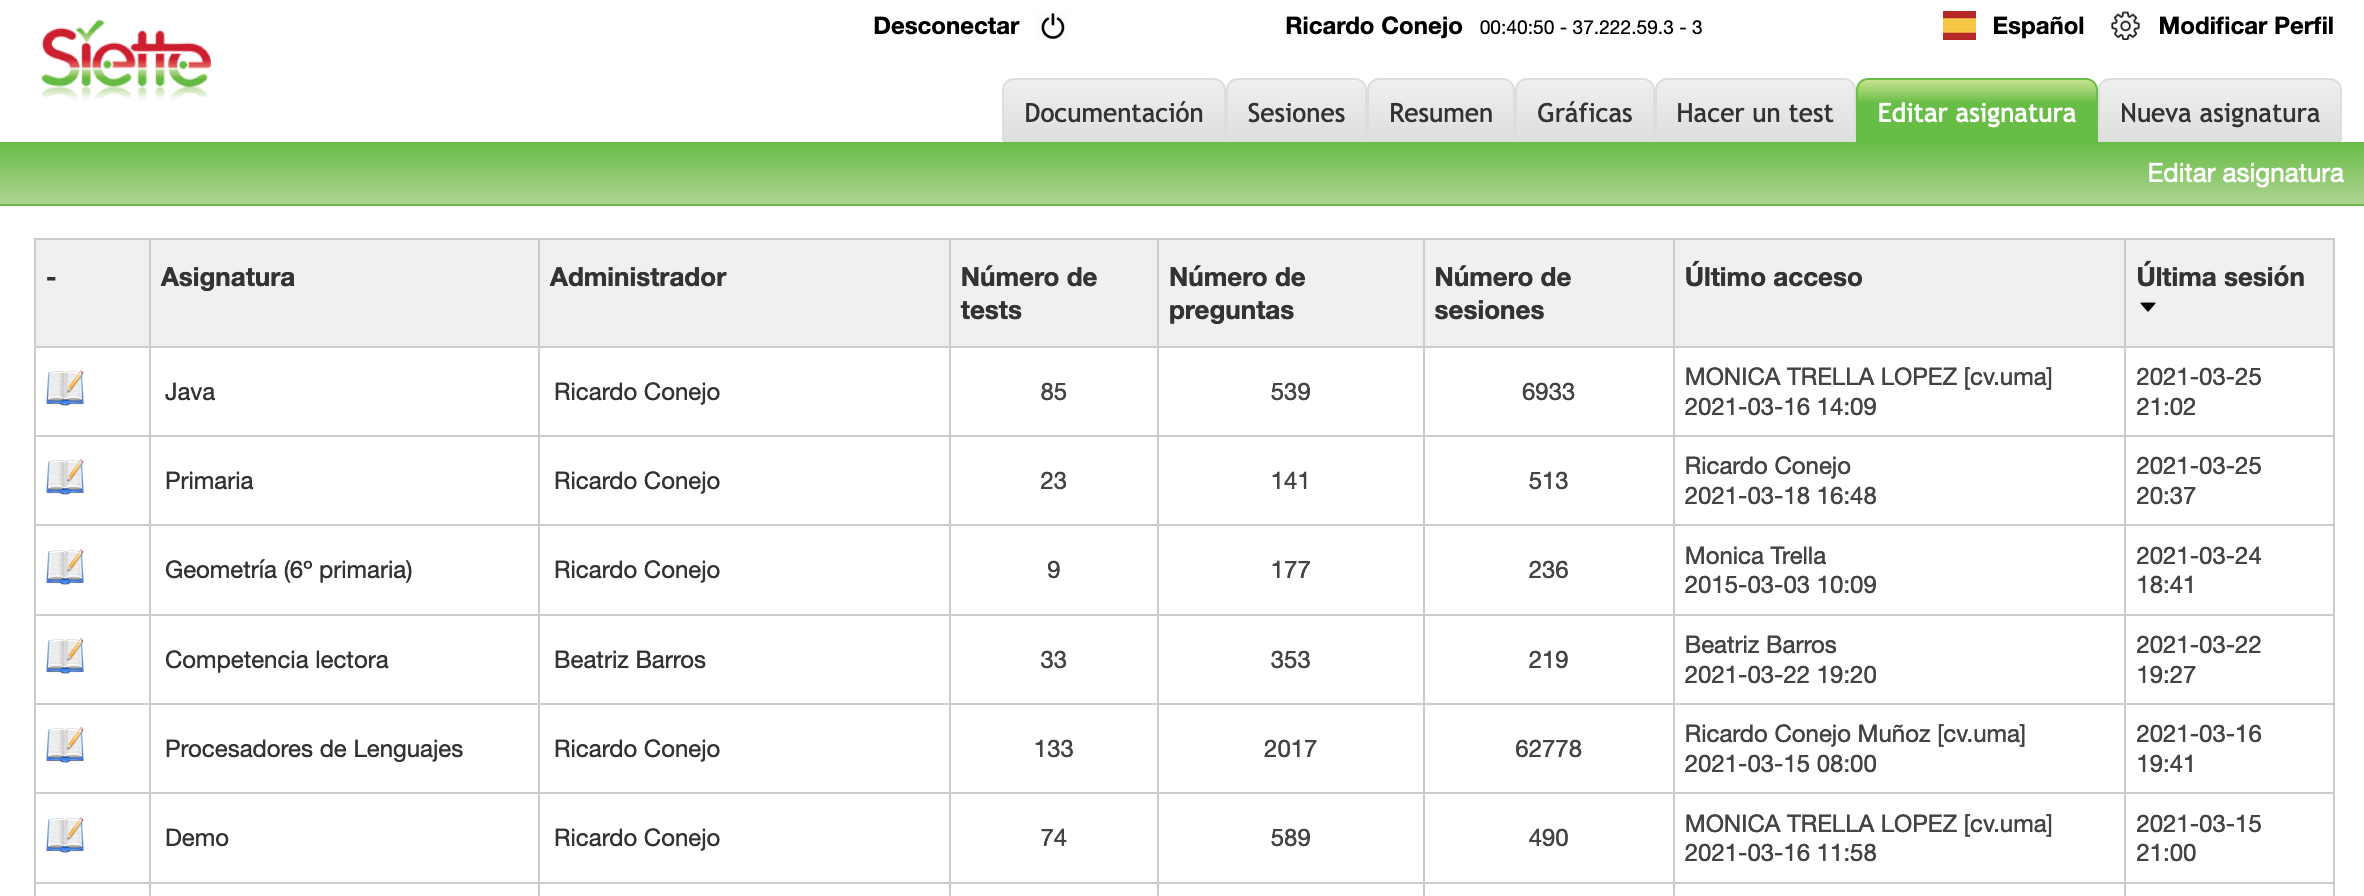Click the Spanish flag language icon
Screen dimensions: 2364x896
coord(1959,26)
